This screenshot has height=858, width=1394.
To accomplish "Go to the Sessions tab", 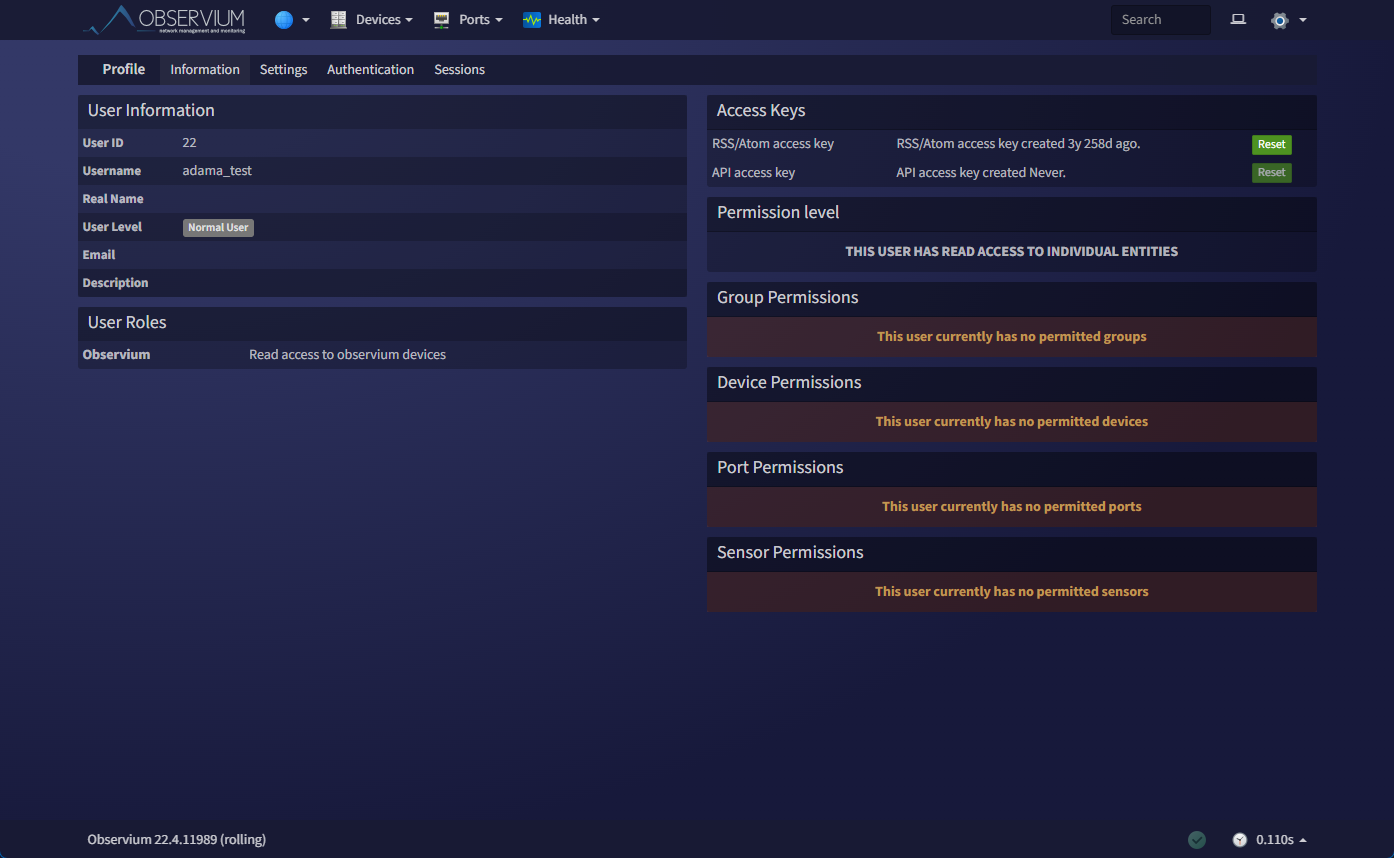I will [x=459, y=70].
